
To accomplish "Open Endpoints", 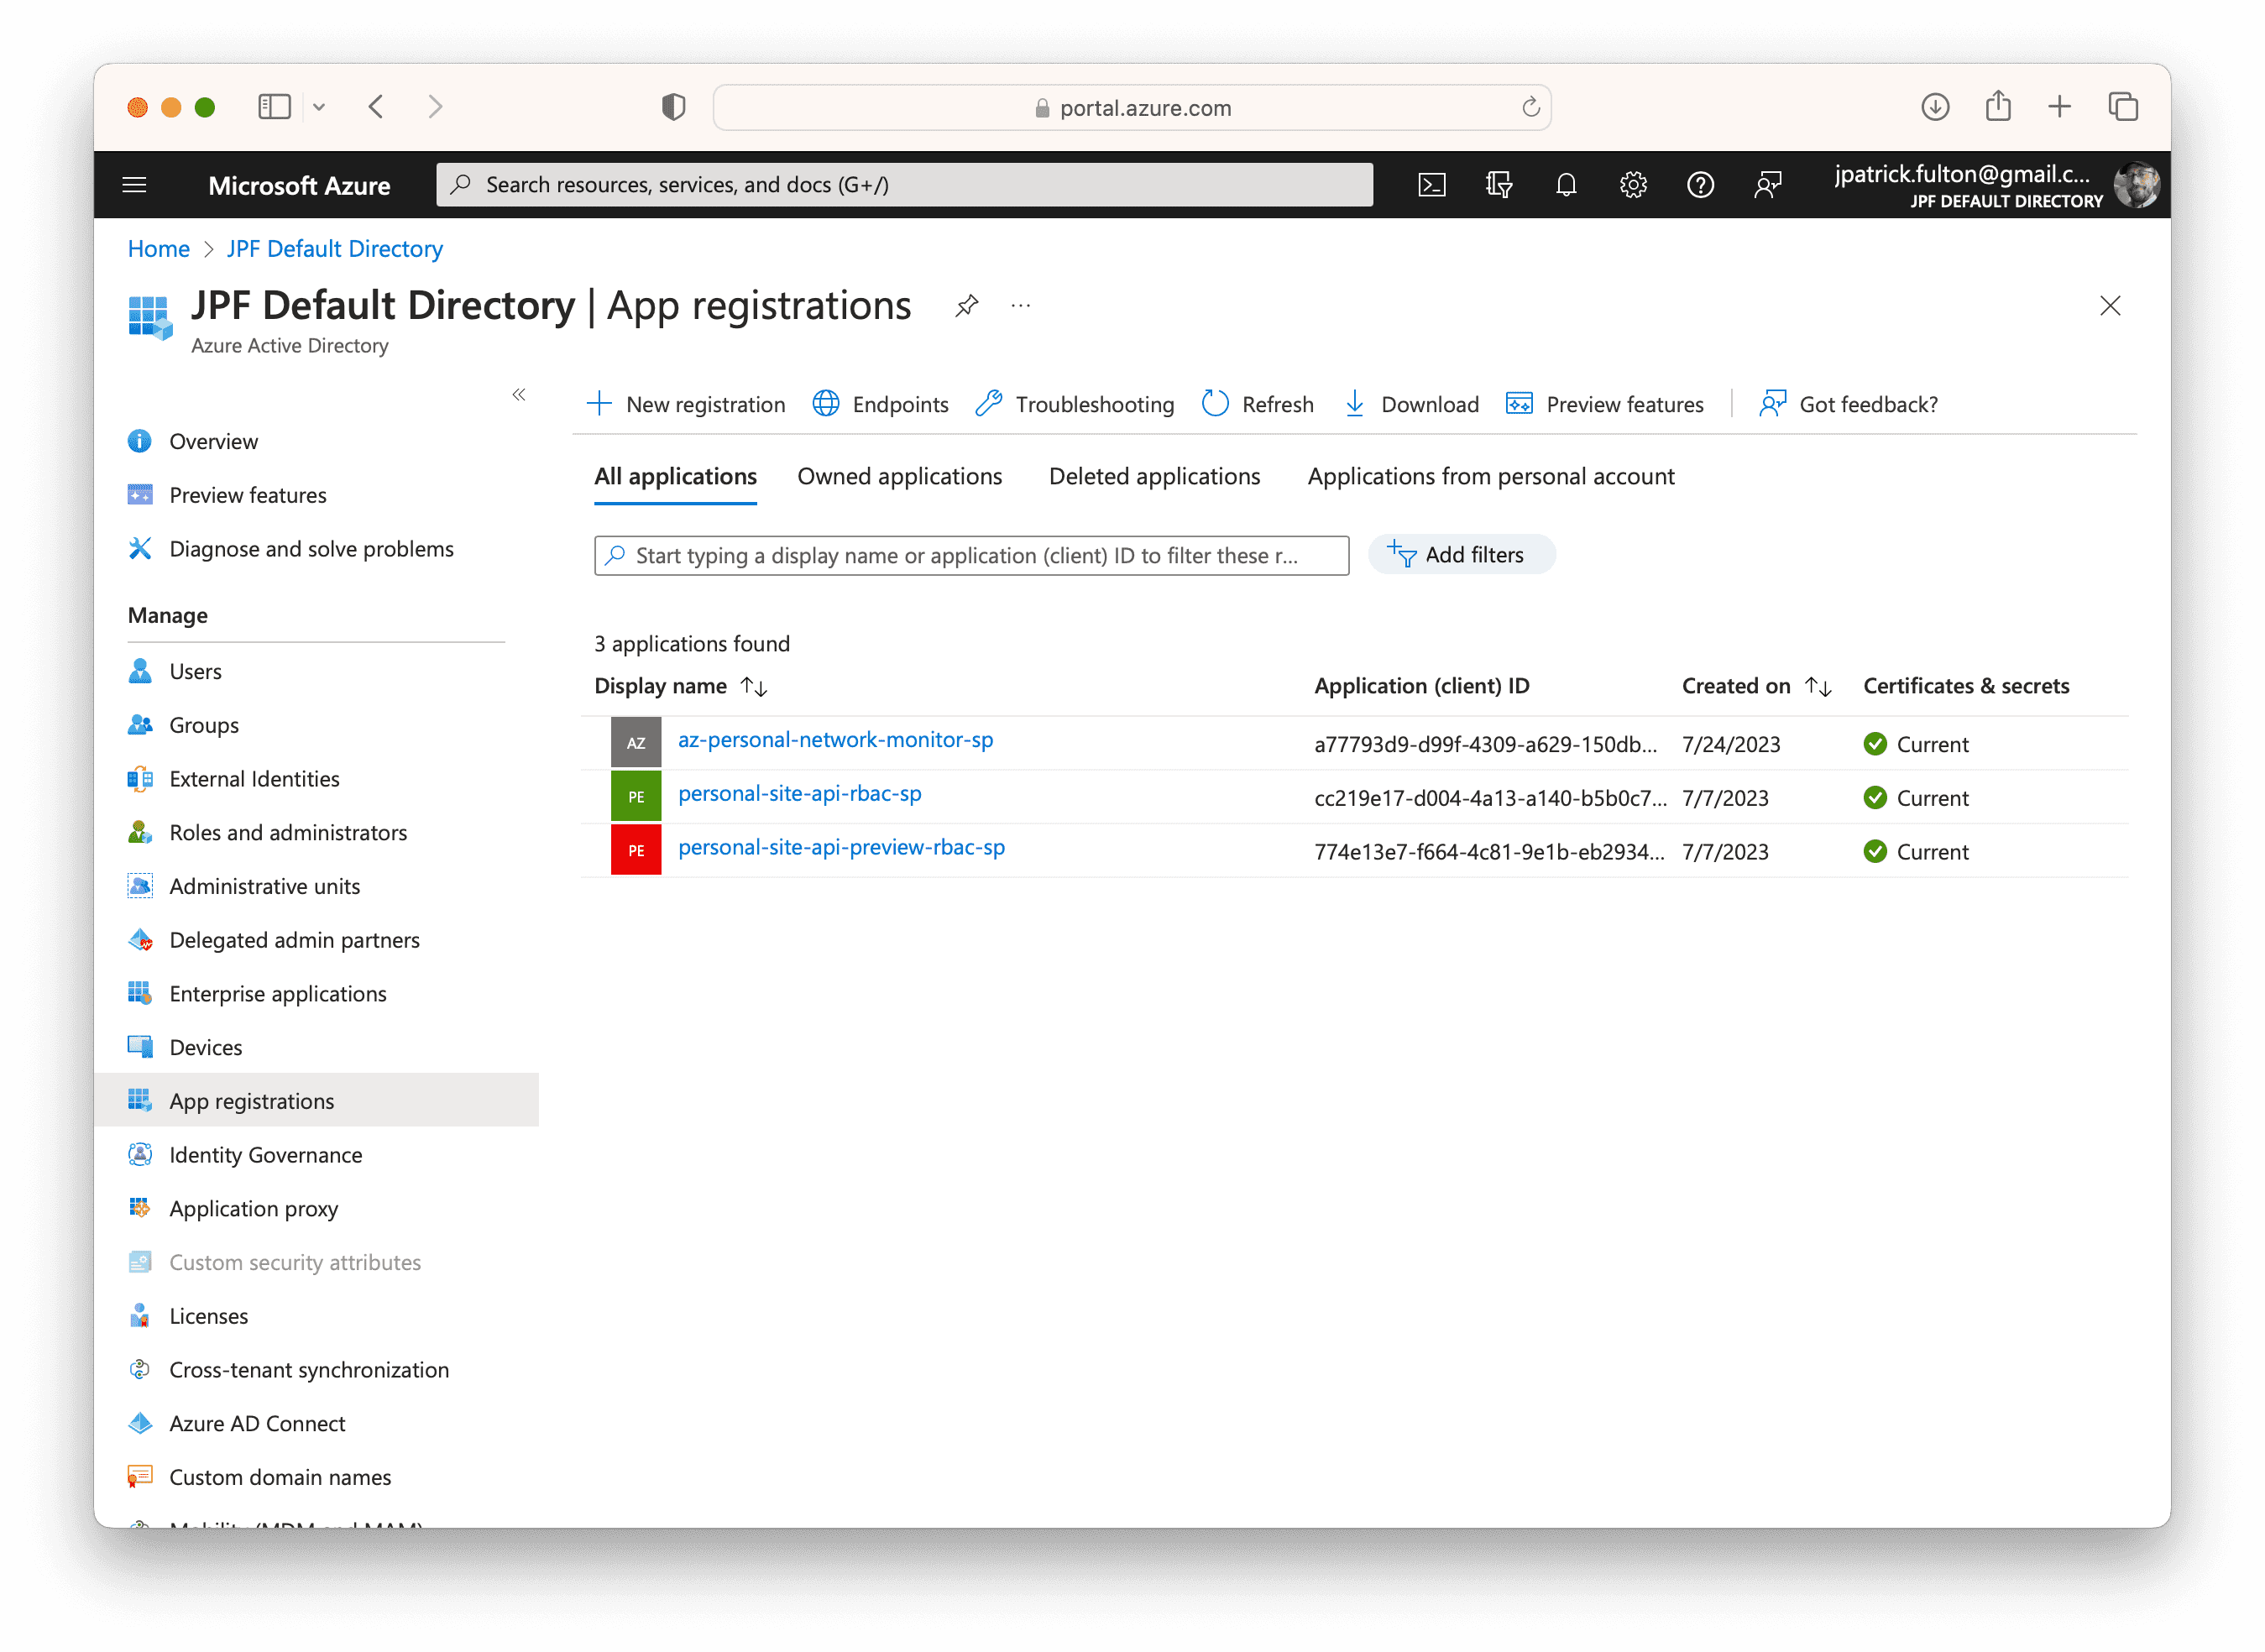I will point(881,404).
